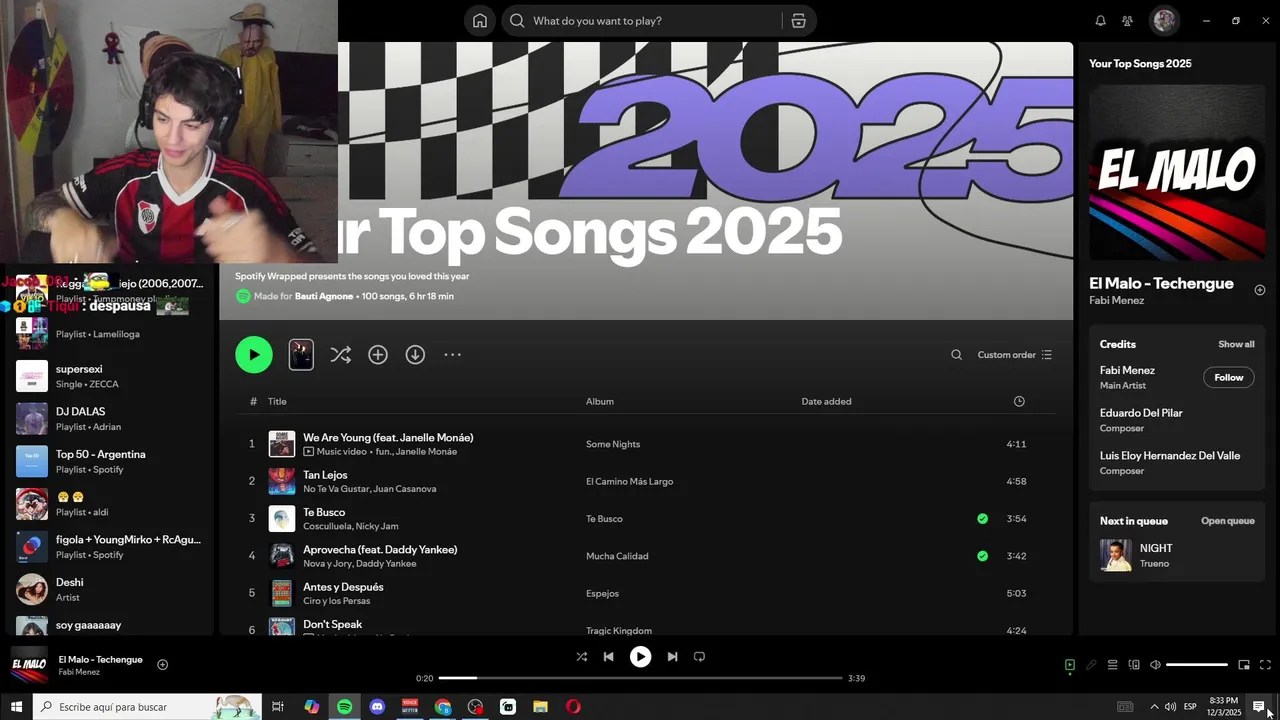Viewport: 1280px width, 720px height.
Task: Toggle saved checkmark on Te Busco
Action: [x=982, y=519]
